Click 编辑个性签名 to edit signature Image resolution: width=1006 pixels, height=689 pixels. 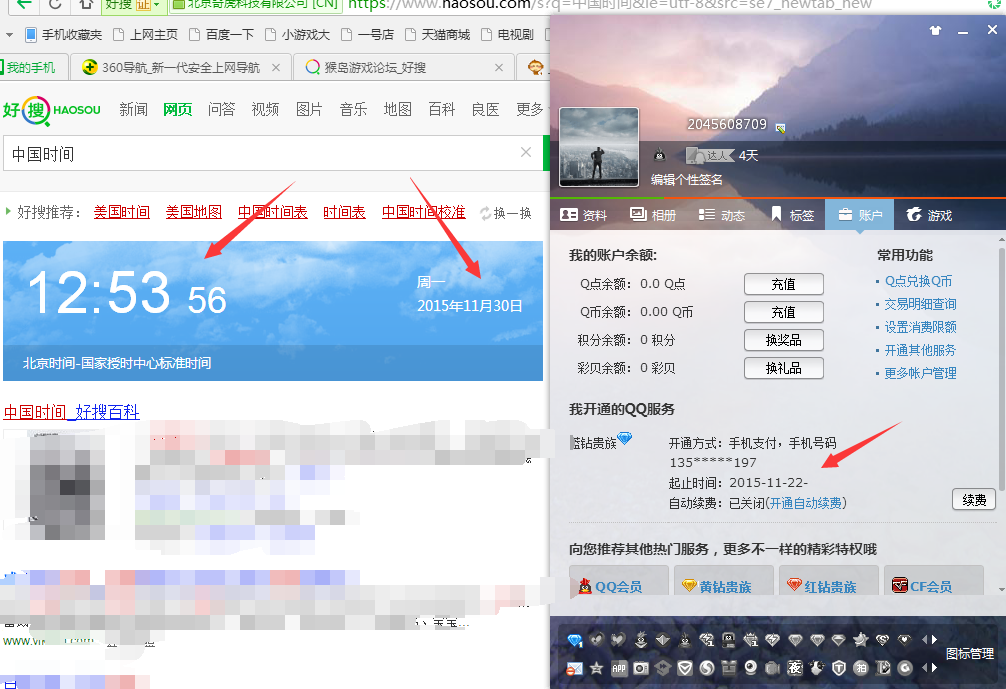(x=686, y=180)
